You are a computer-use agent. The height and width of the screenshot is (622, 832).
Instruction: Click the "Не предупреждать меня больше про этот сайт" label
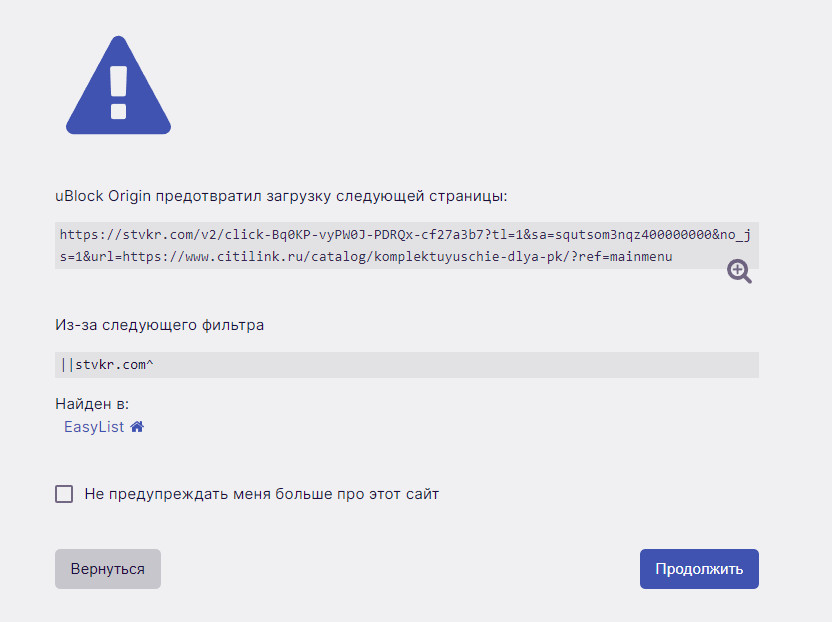point(262,494)
